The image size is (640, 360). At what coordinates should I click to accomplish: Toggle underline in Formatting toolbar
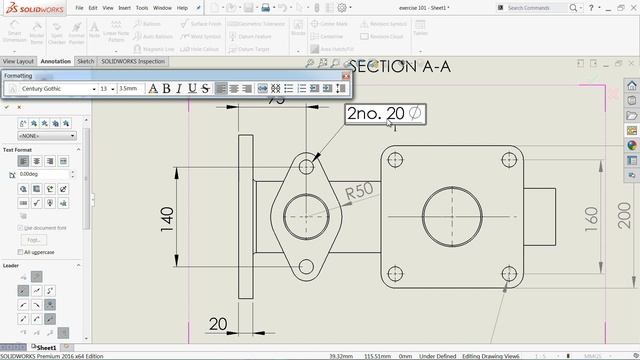pos(192,89)
